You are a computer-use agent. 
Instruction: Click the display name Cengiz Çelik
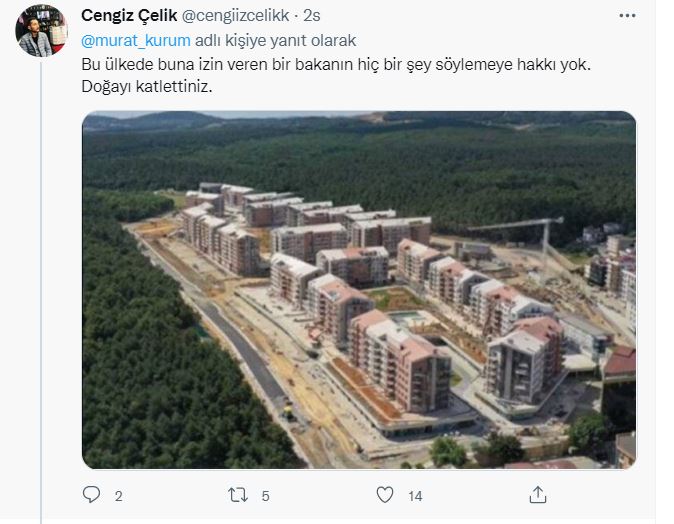click(x=129, y=16)
